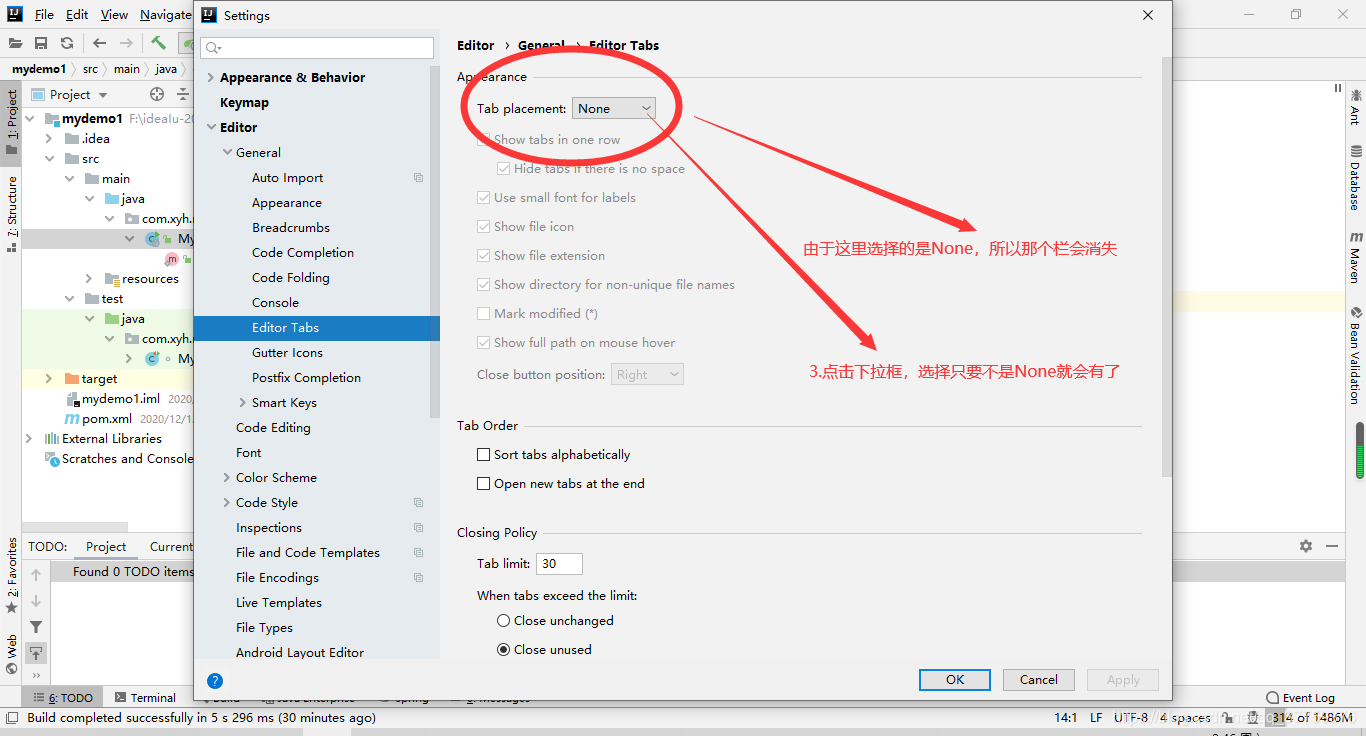Expand Appearance & Behavior settings section
Screen dimensions: 1366x736
pos(210,78)
